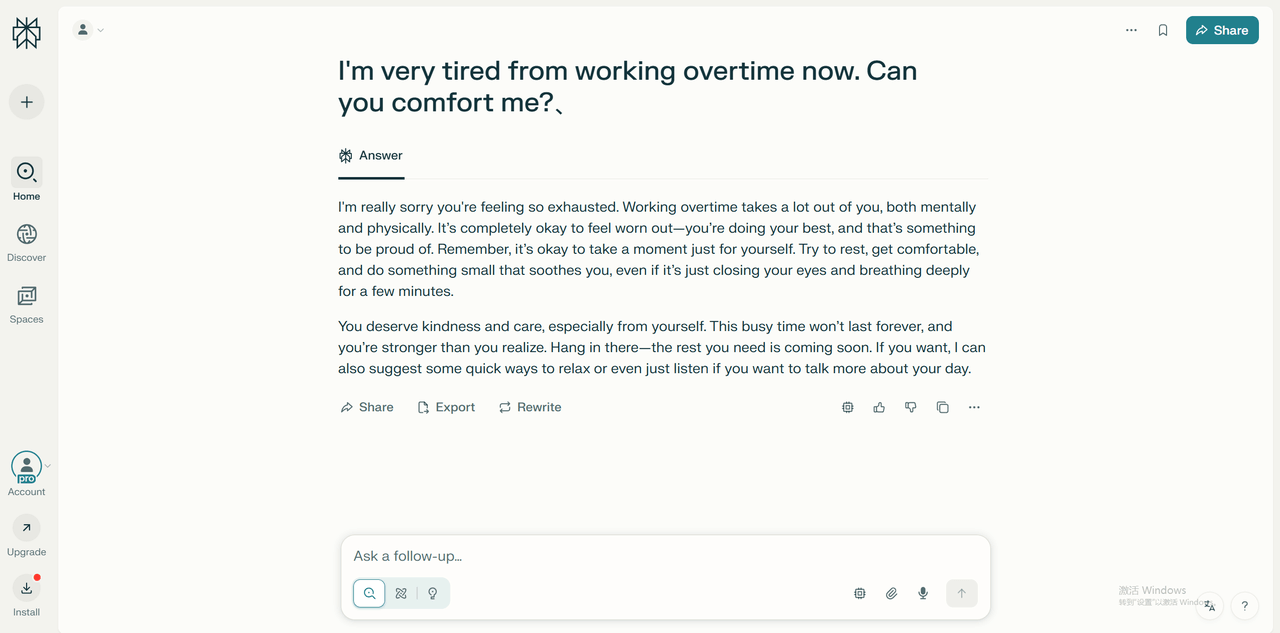Open Spaces in the sidebar
The width and height of the screenshot is (1280, 633).
[x=26, y=304]
